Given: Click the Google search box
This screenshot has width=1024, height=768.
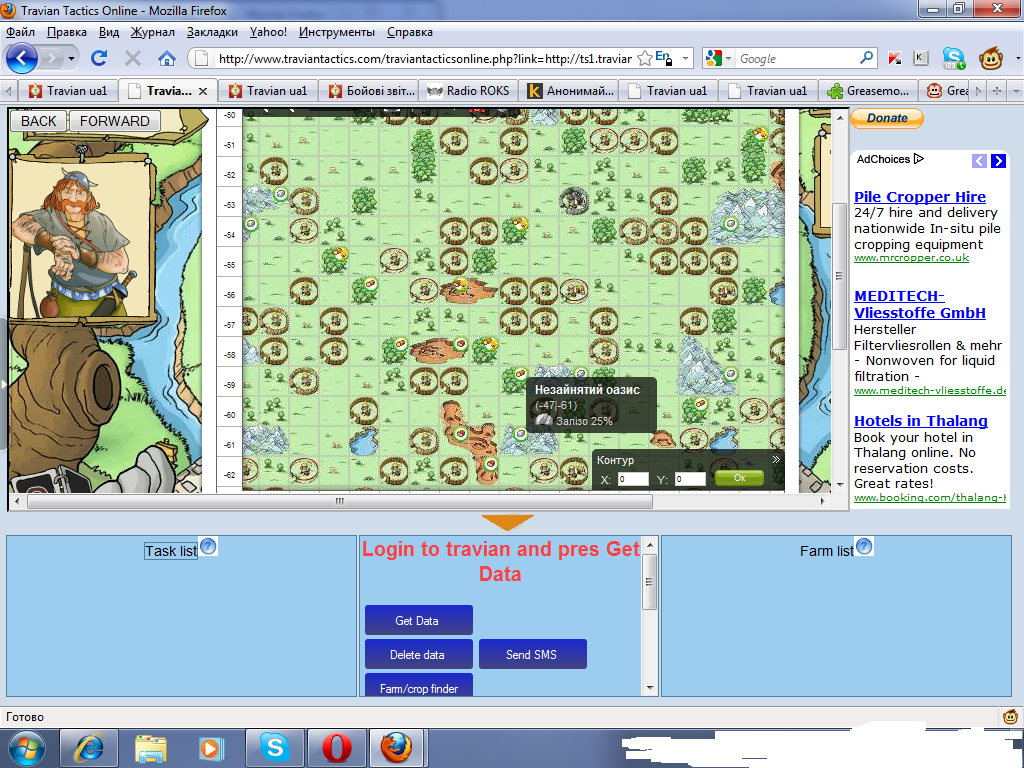Looking at the screenshot, I should [797, 58].
